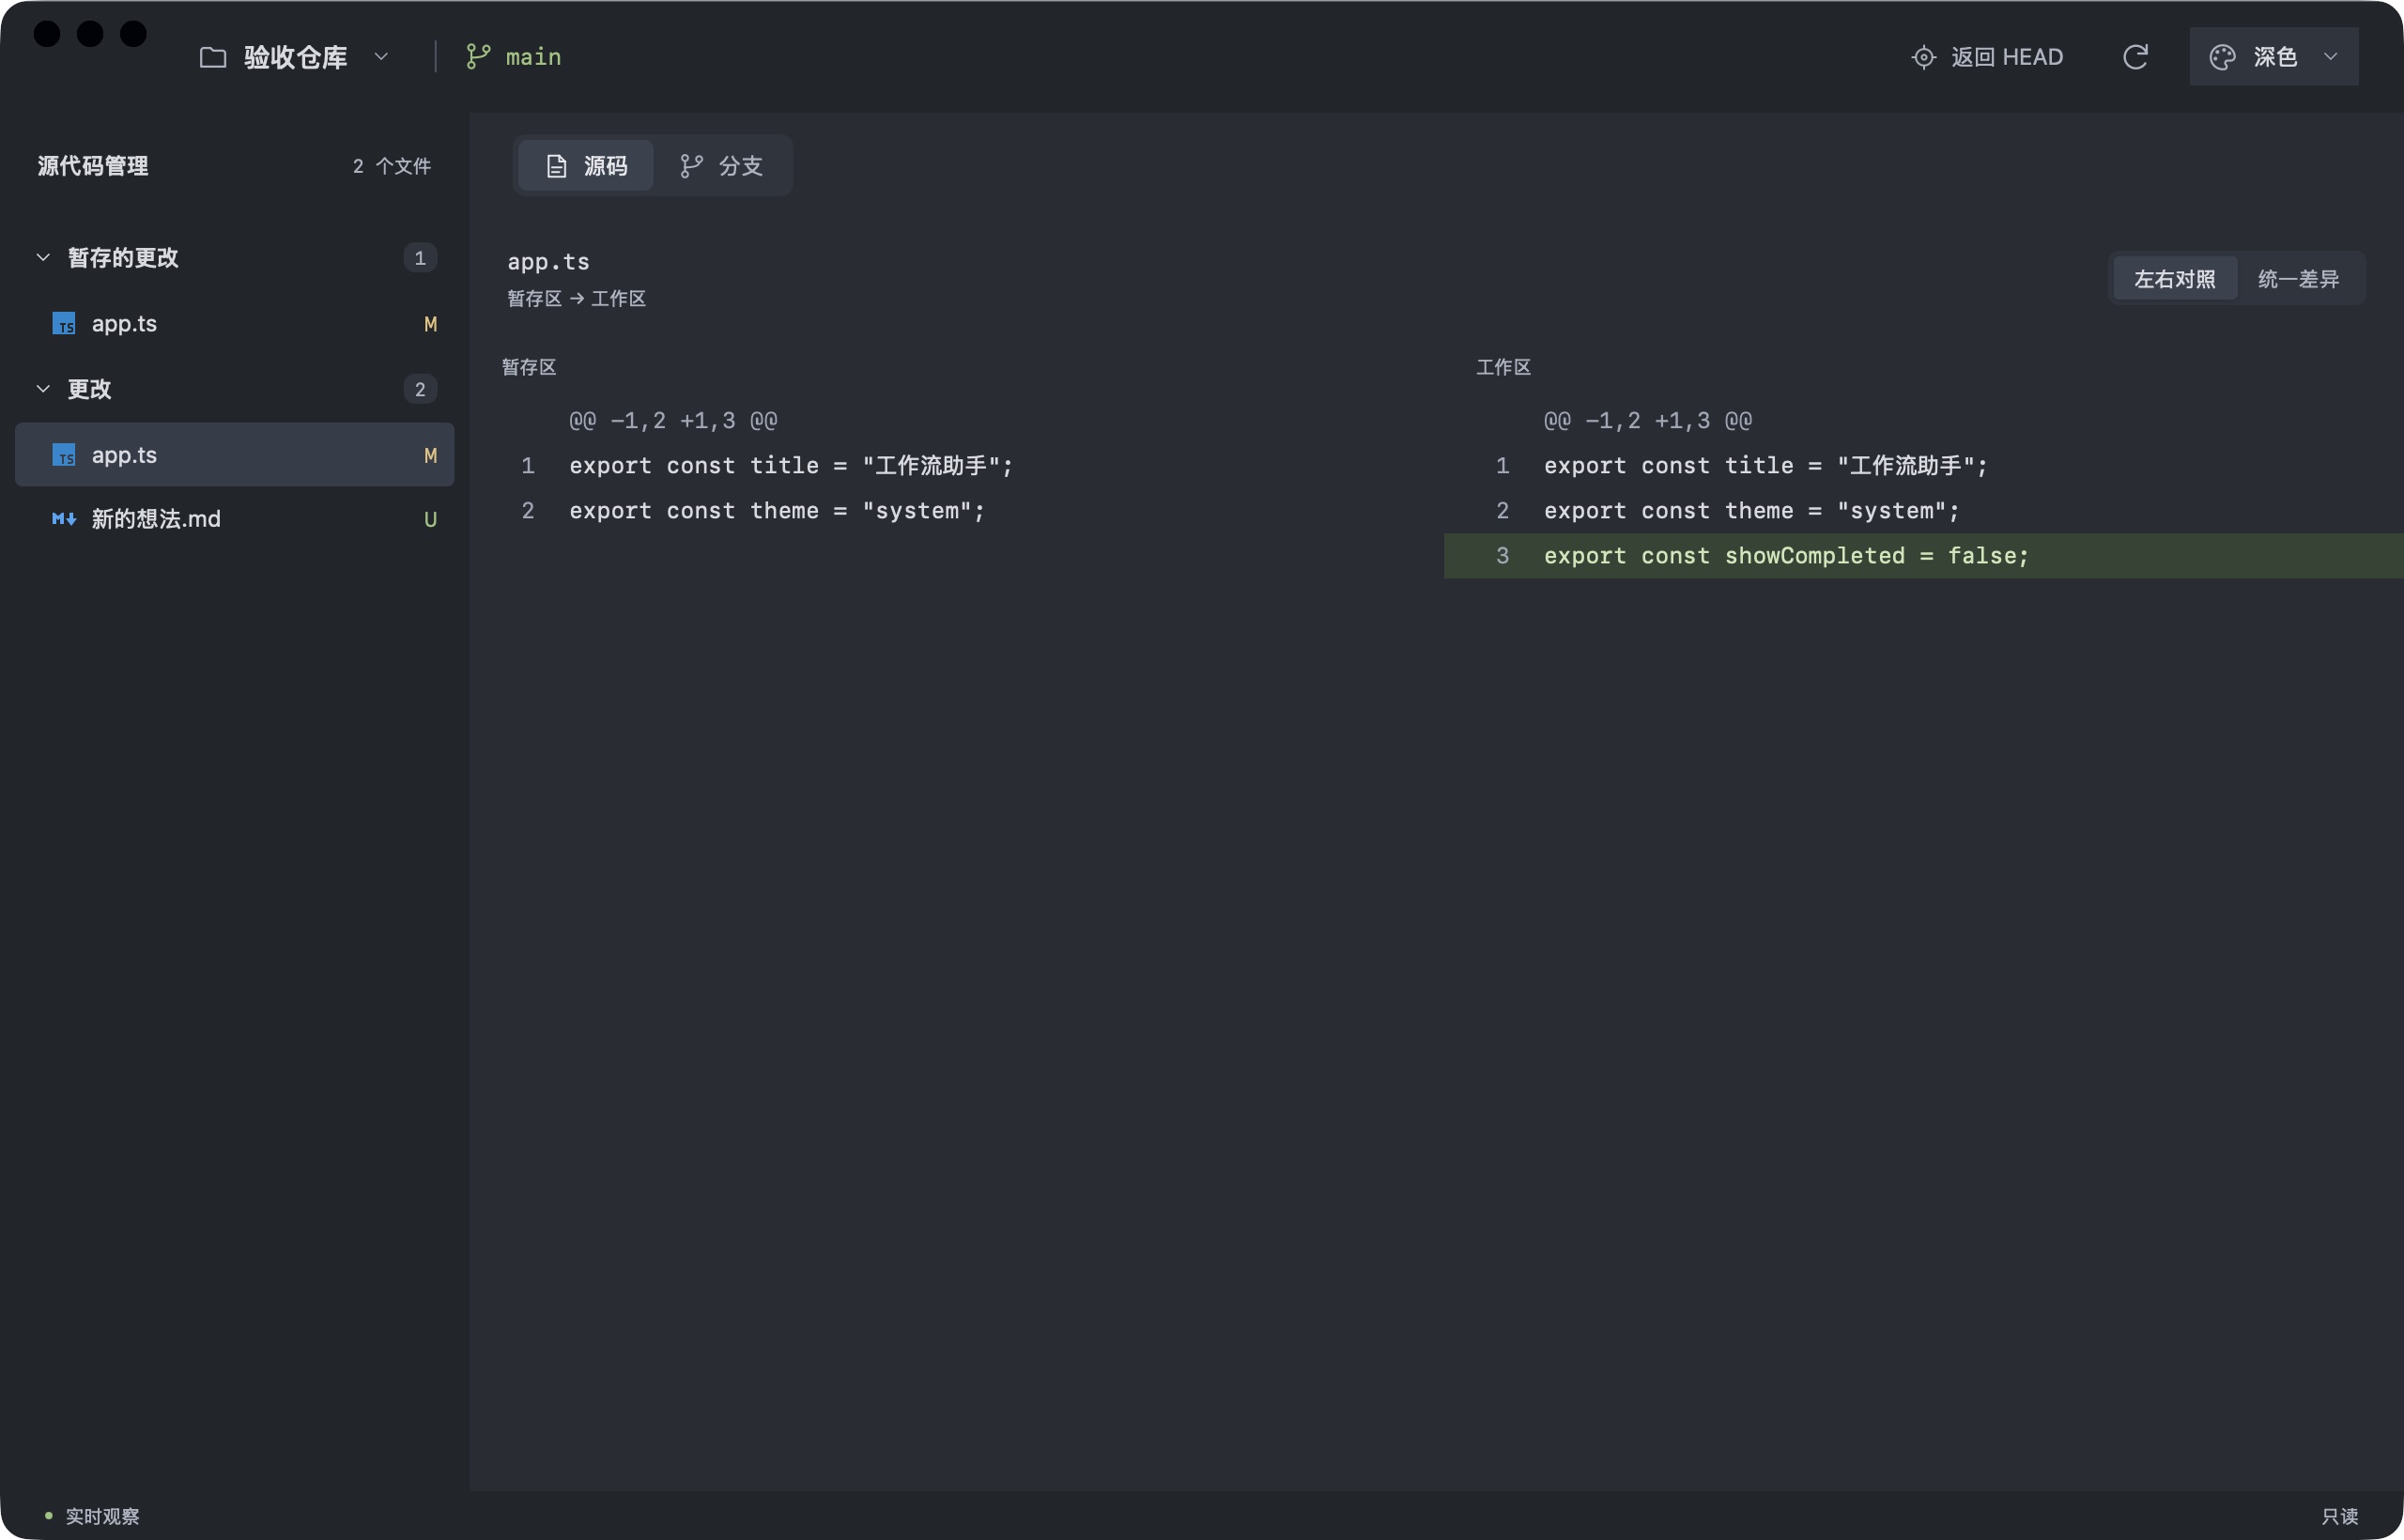Open 新的想法.md in the changes list
2404x1540 pixels.
pos(235,519)
